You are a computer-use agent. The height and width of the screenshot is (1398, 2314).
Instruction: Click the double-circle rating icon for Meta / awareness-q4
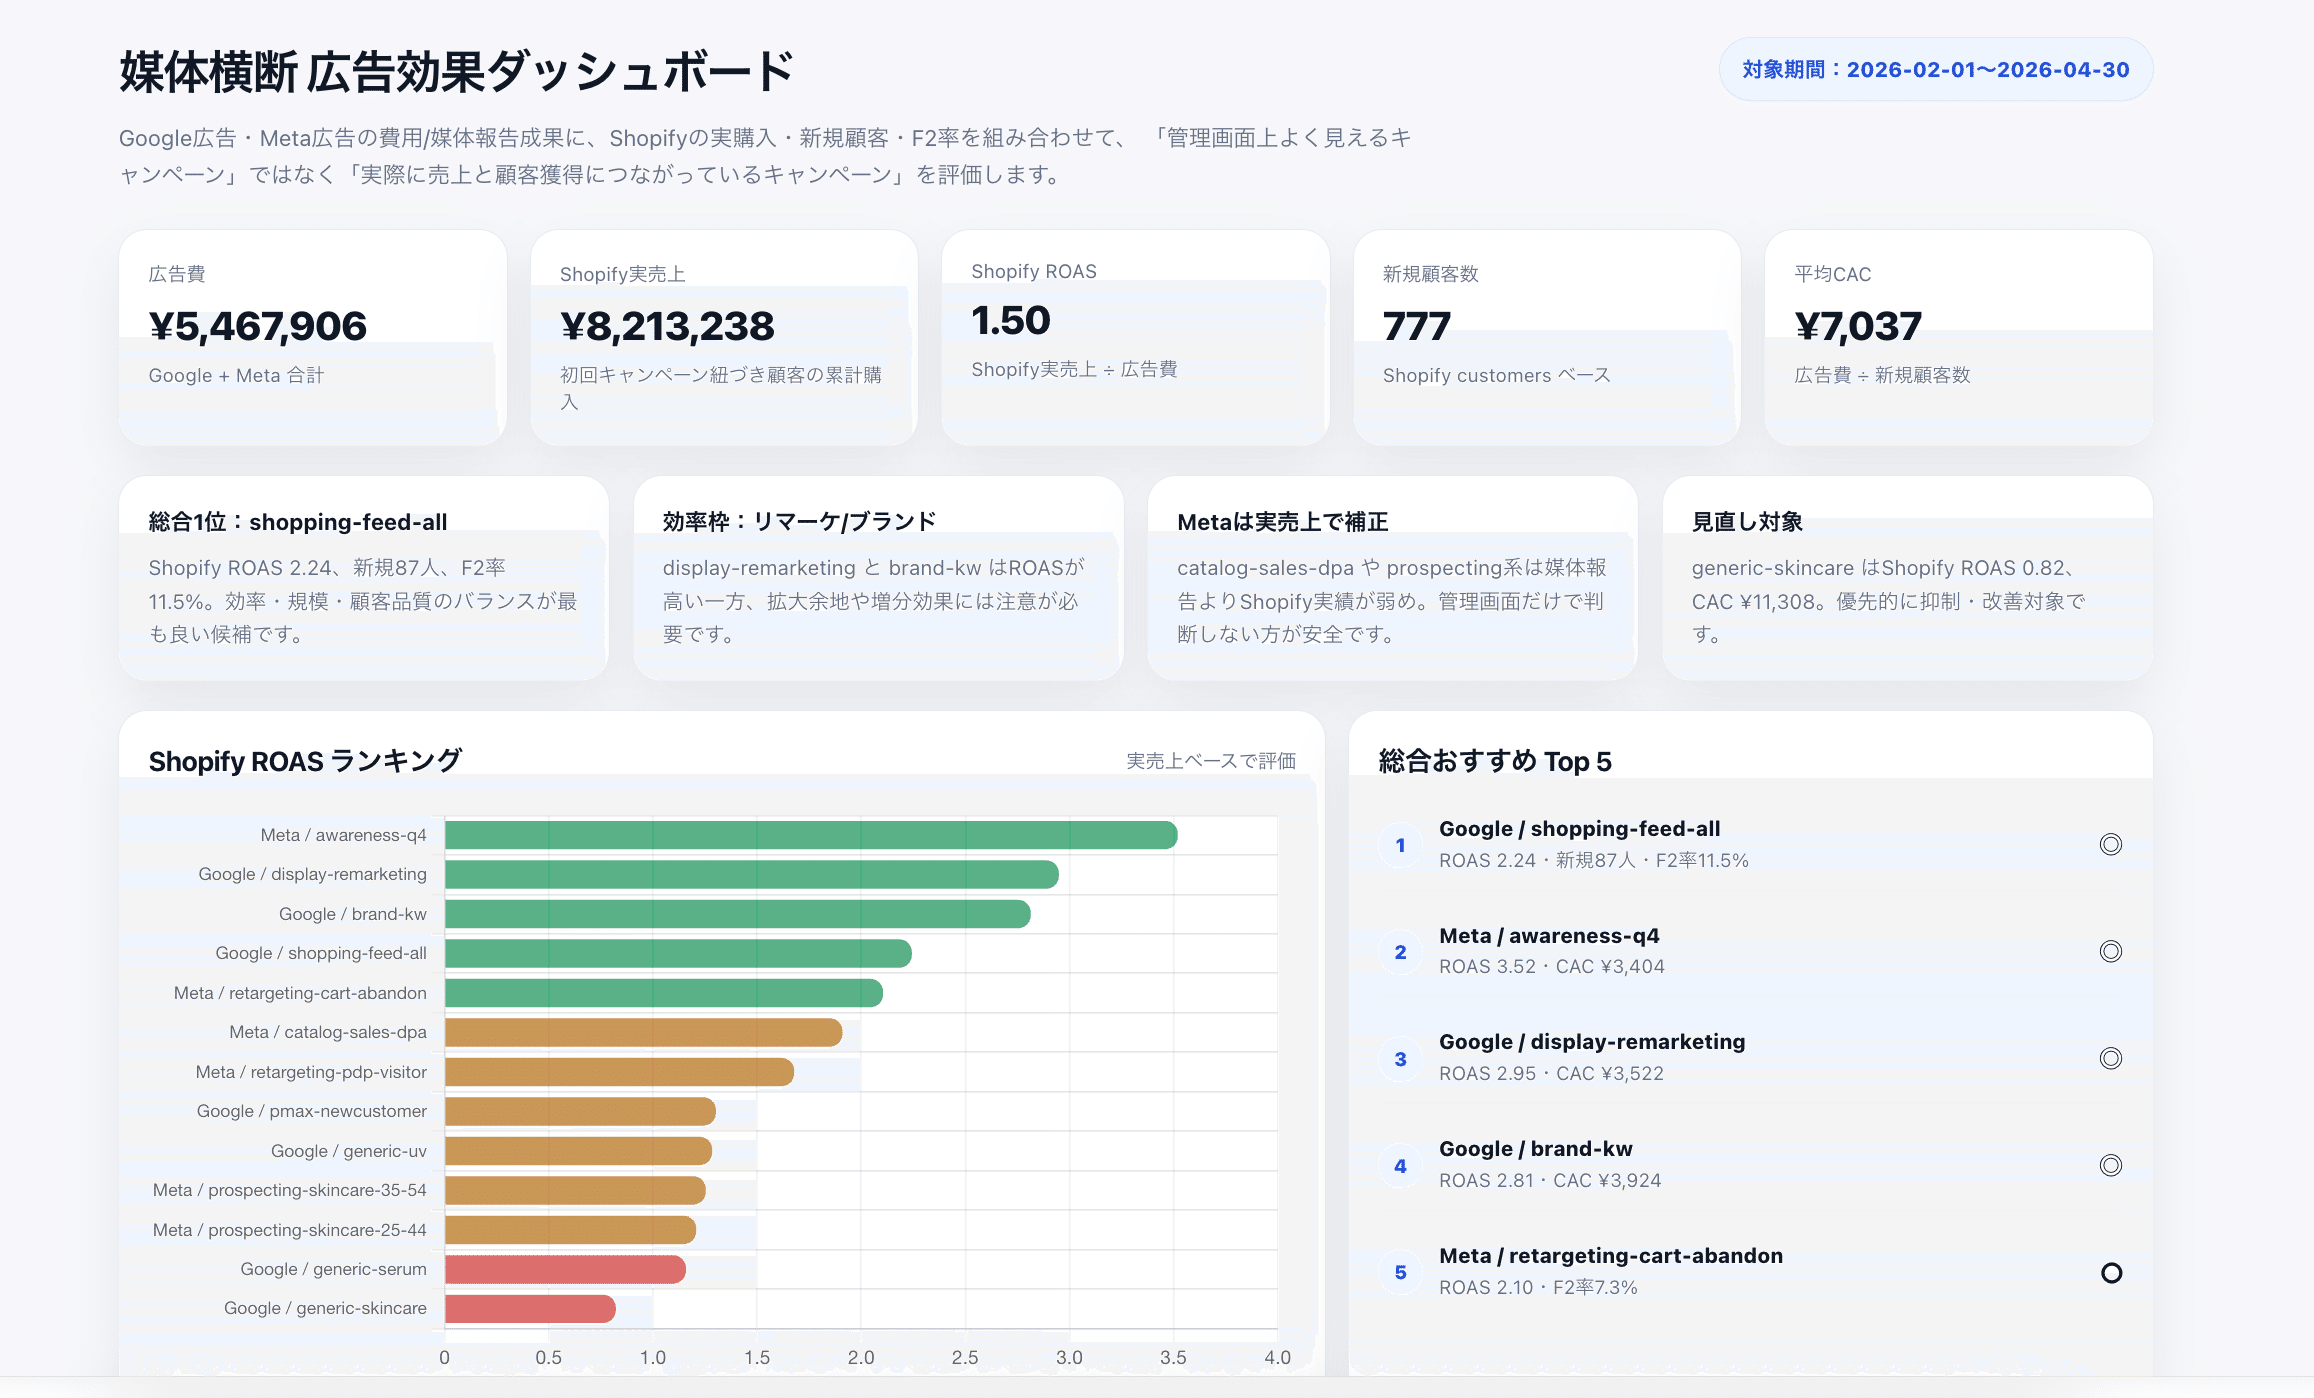click(2110, 951)
